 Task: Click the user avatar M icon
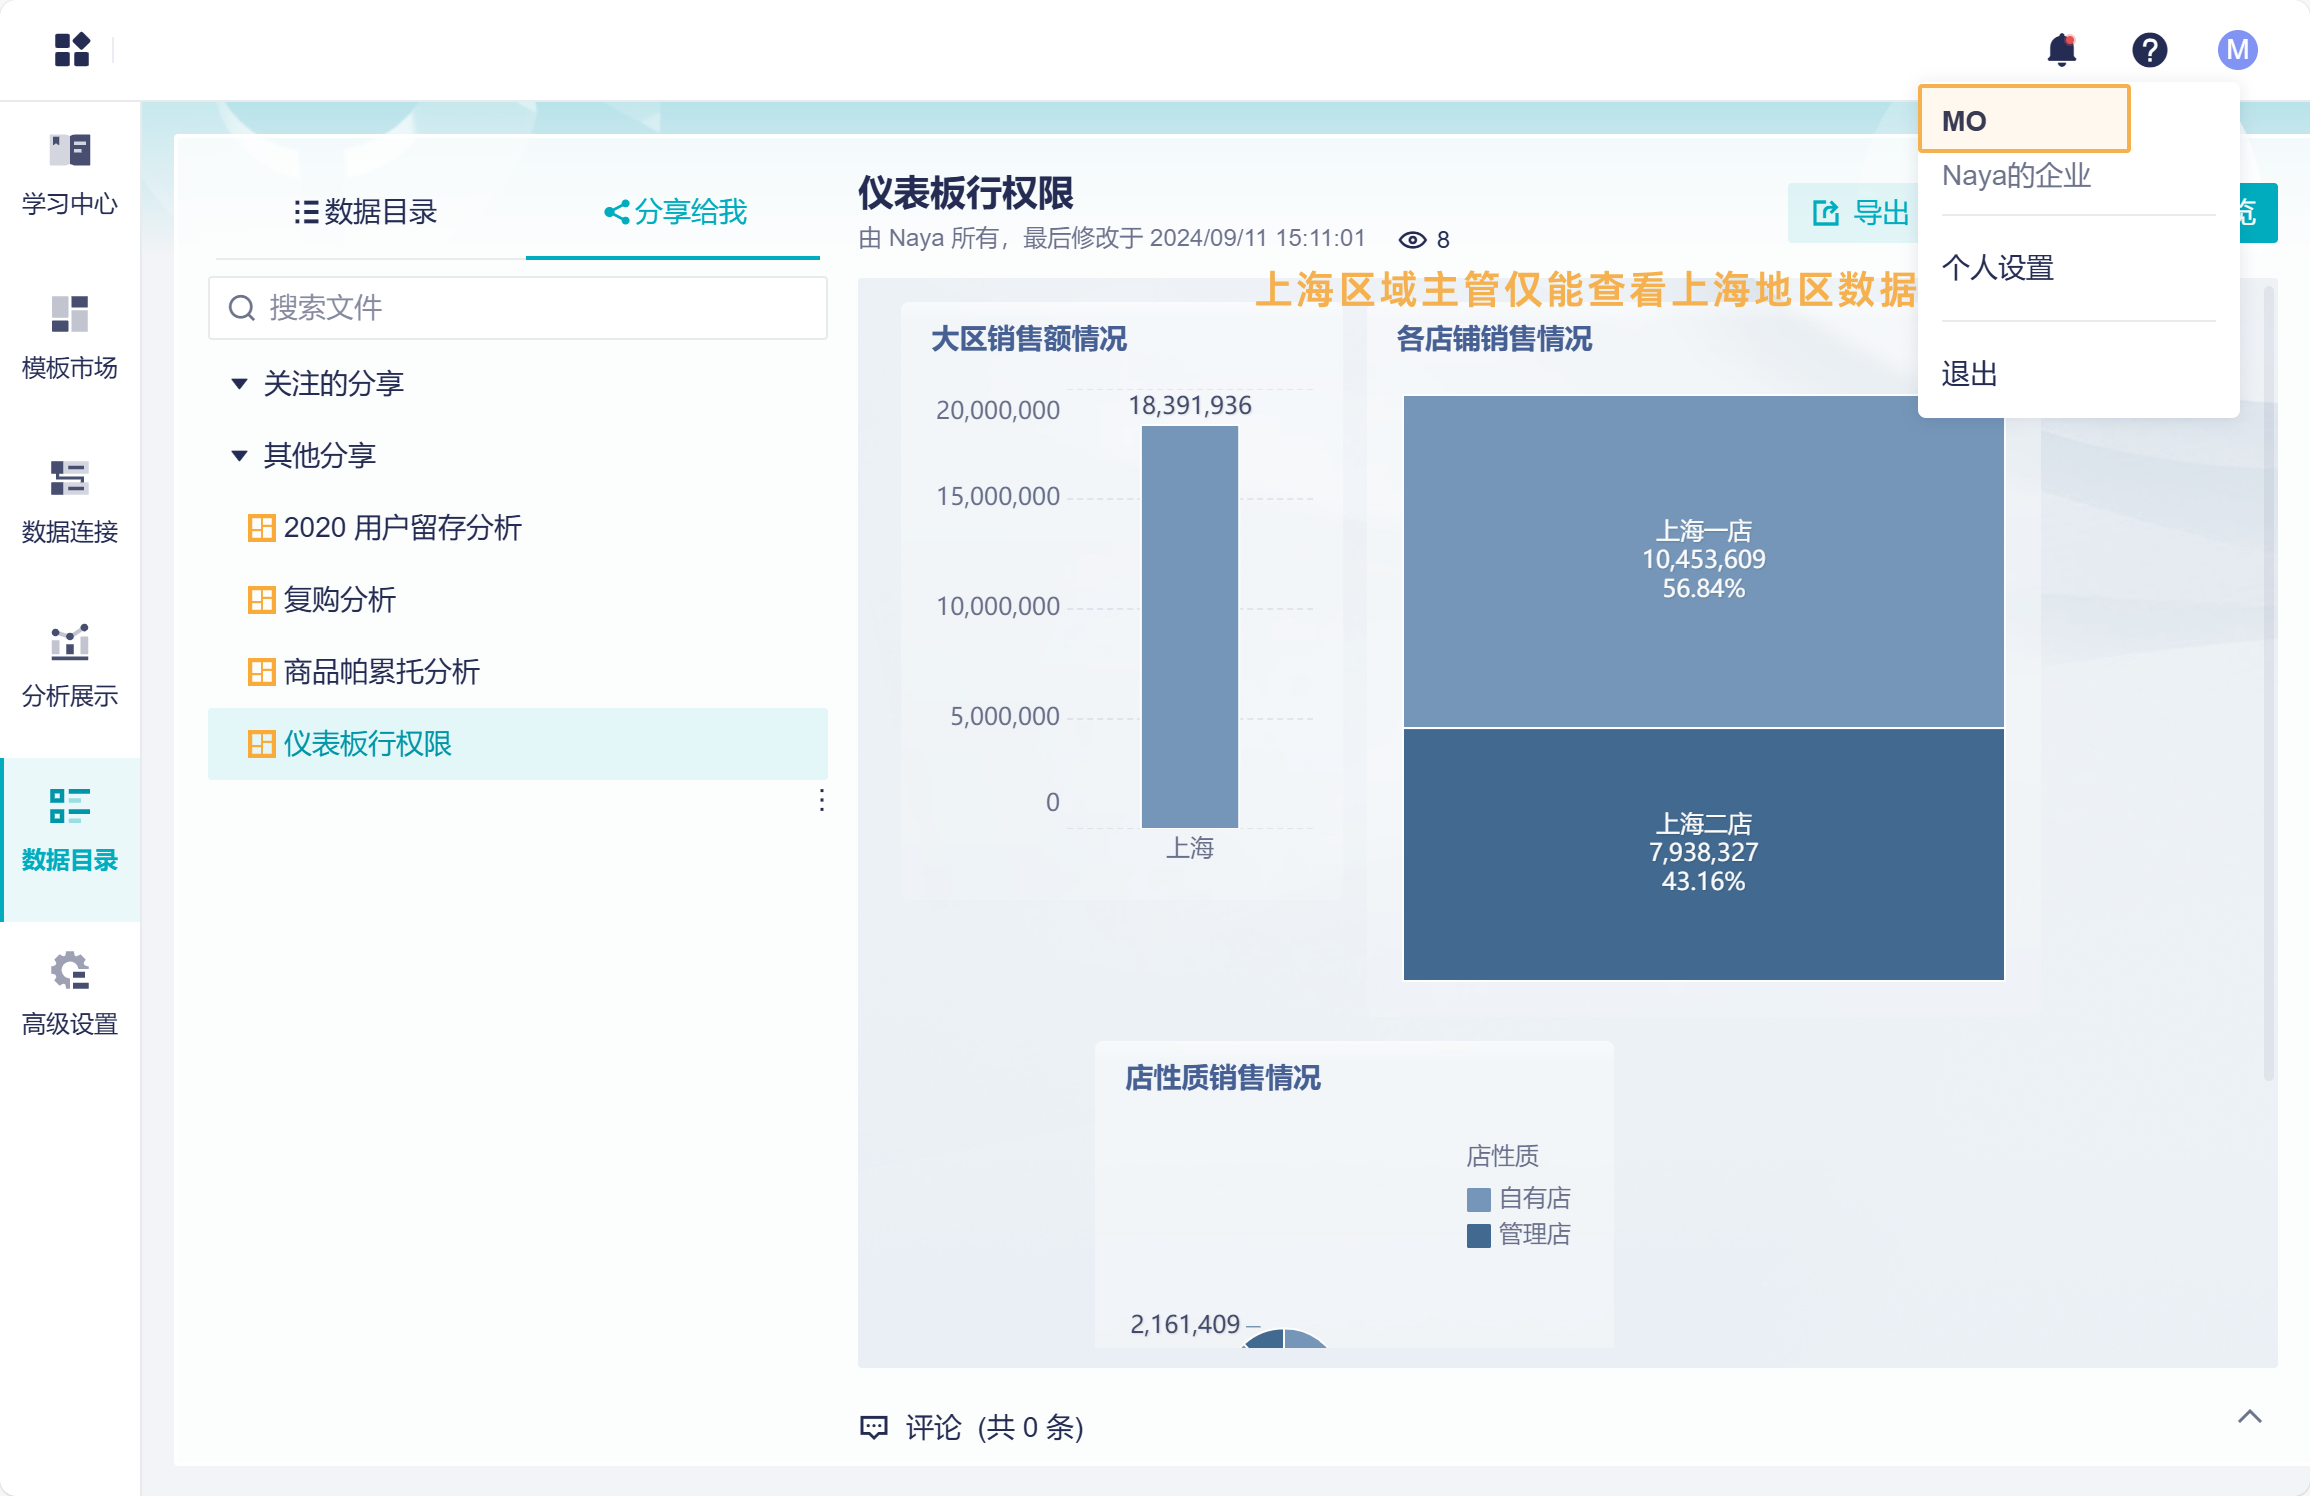tap(2237, 50)
